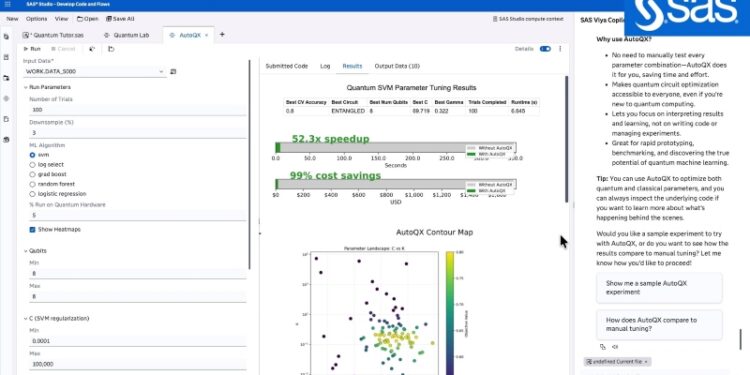Click the Downsample (%) field
The image size is (750, 375).
click(x=138, y=133)
